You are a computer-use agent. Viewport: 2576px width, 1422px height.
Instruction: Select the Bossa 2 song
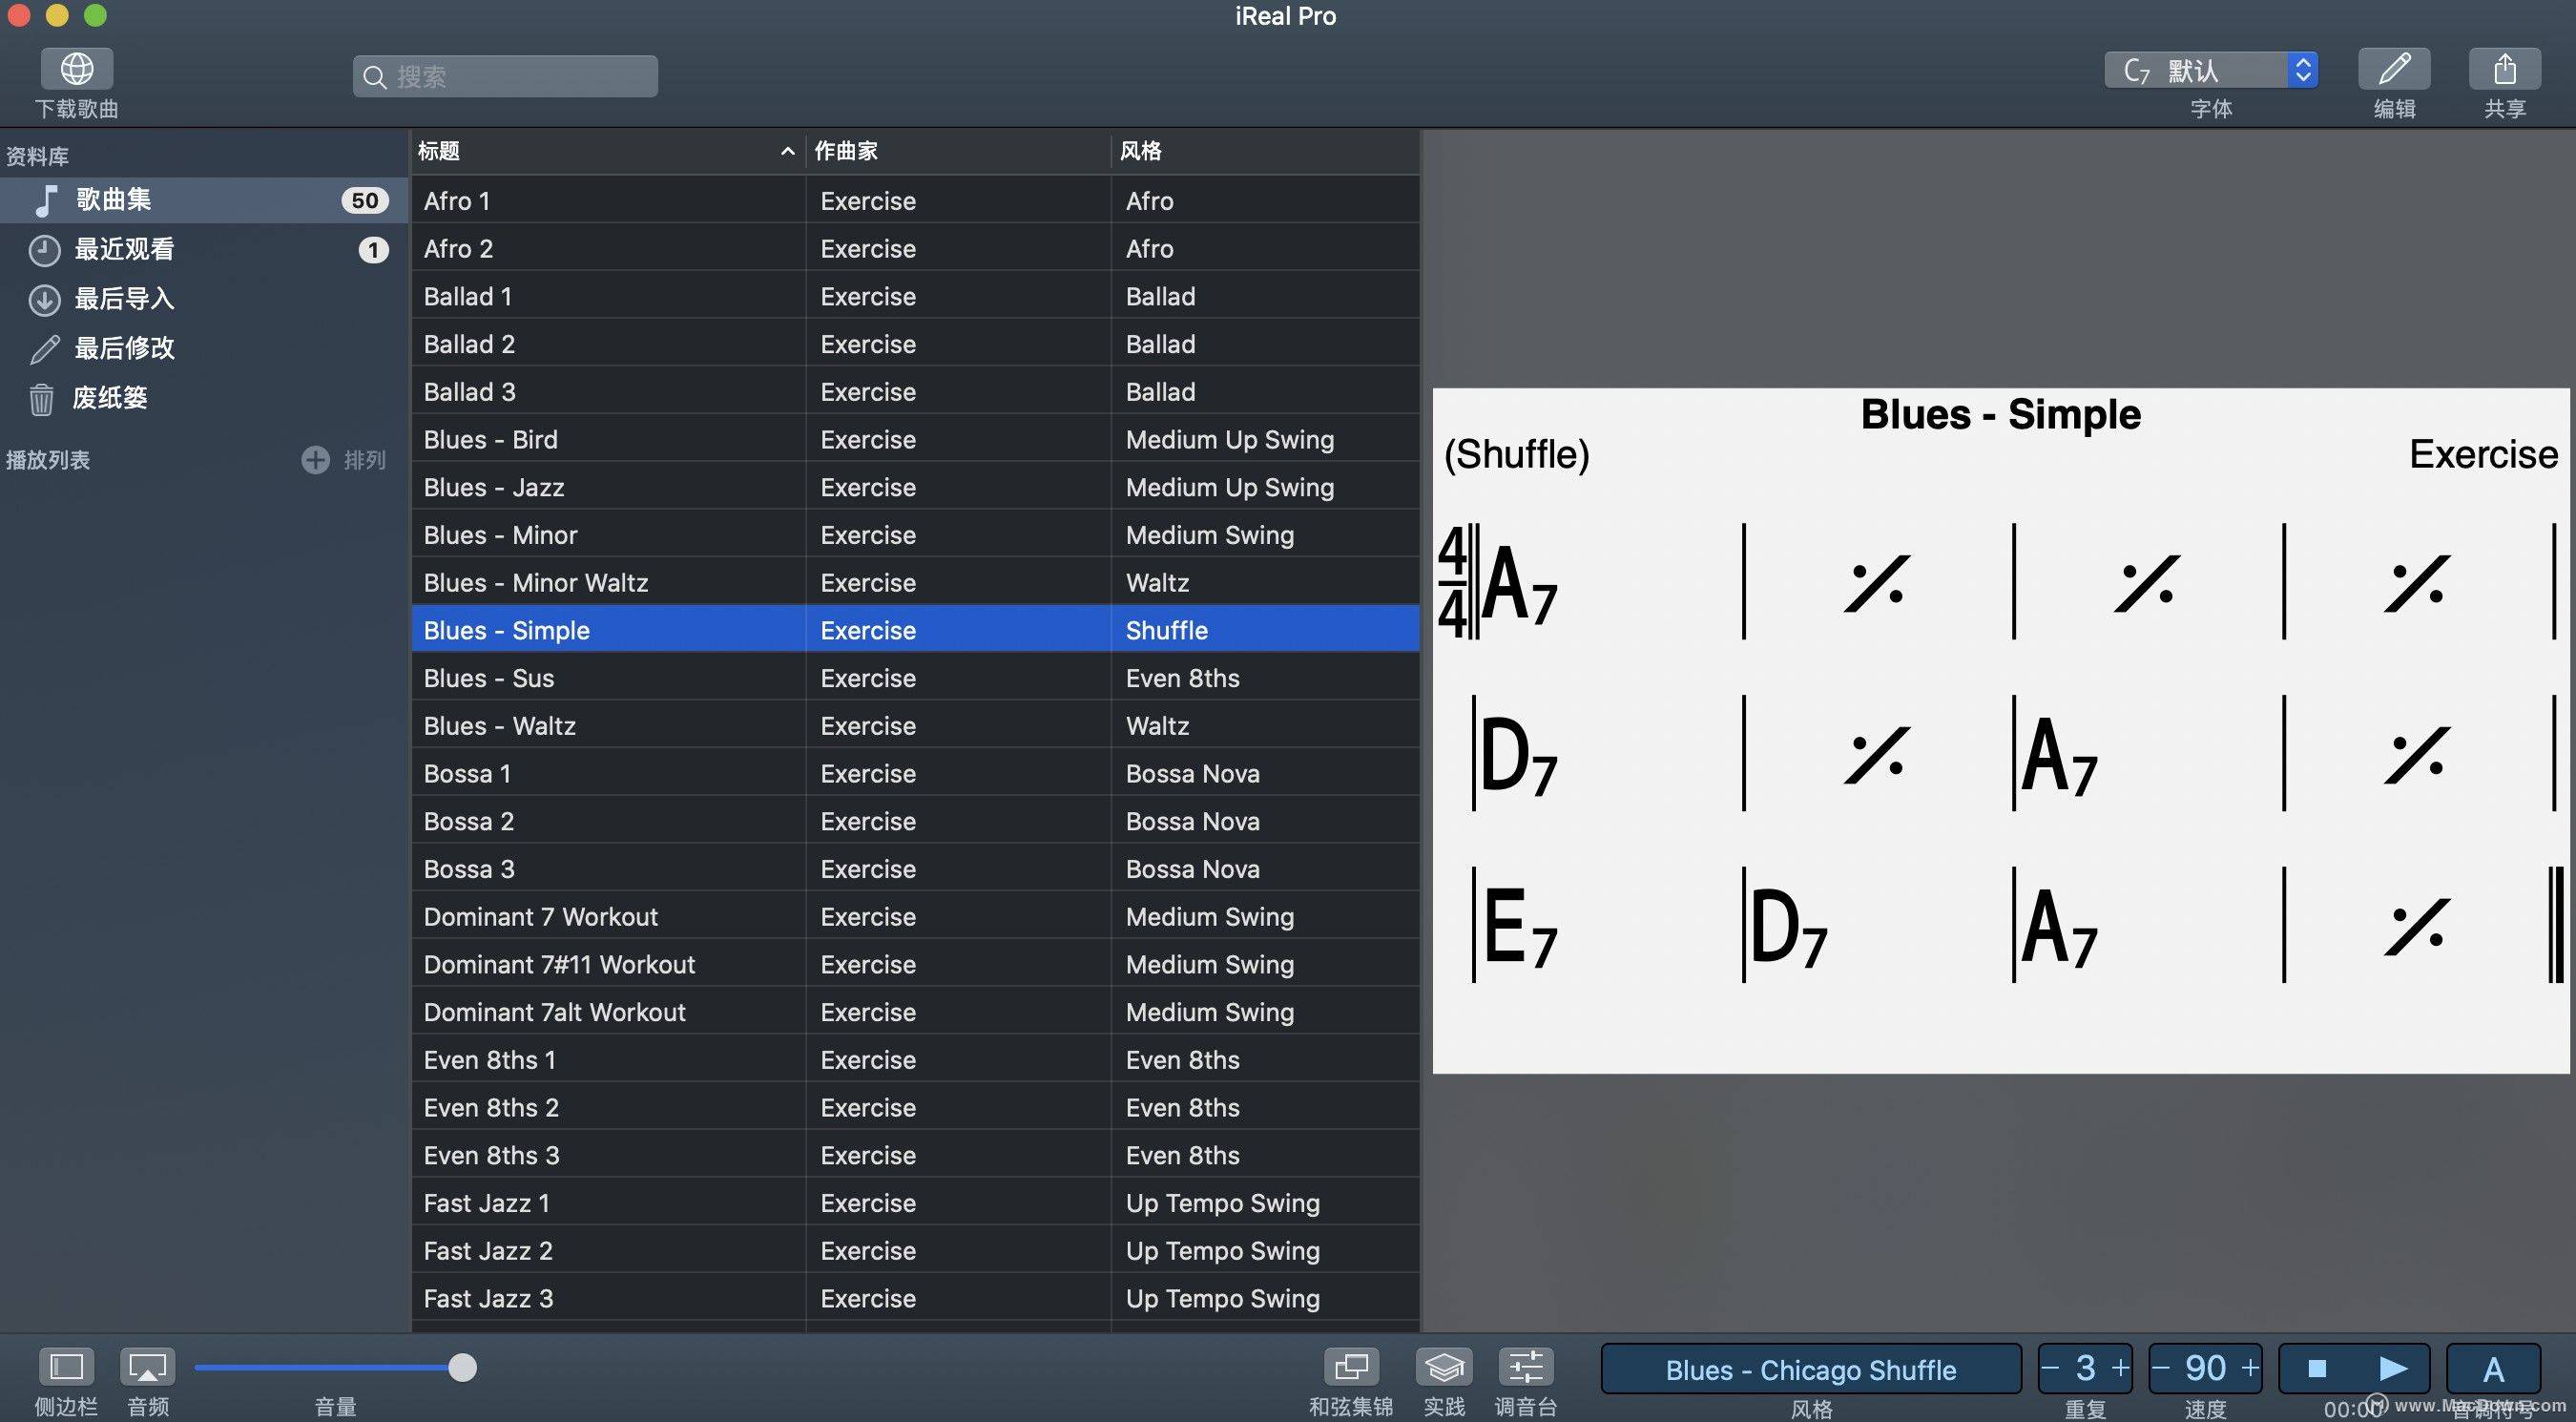915,822
